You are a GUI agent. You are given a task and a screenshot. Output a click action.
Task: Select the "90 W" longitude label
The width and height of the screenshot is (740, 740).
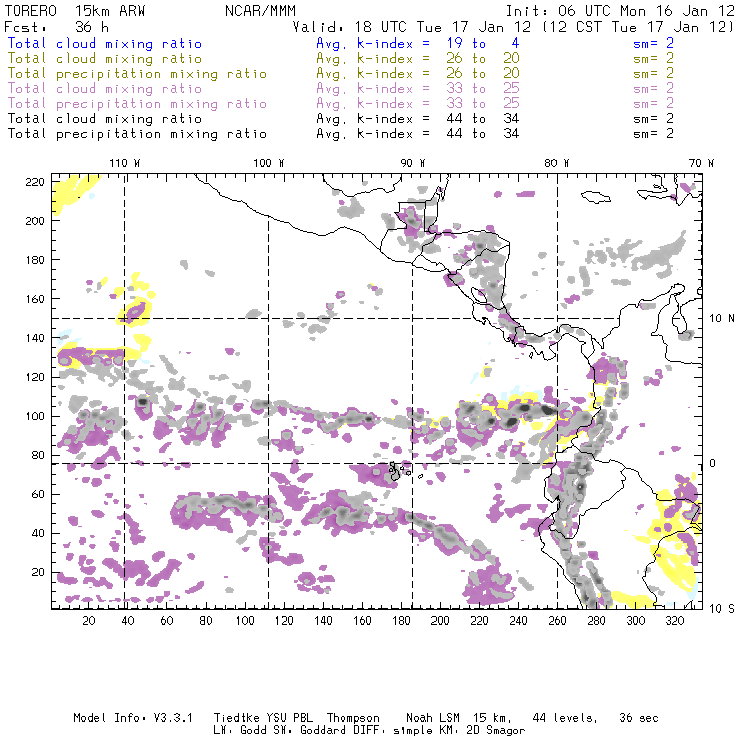click(413, 163)
